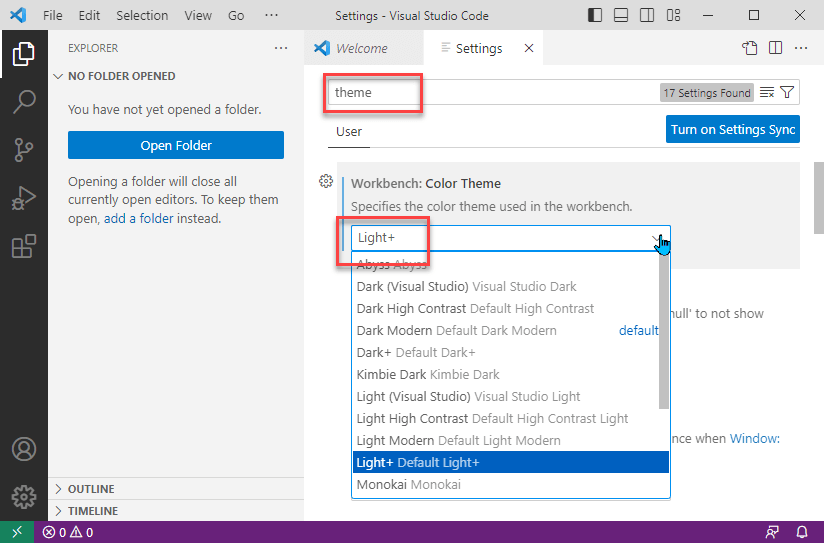Expand the OUTLINE section
Image resolution: width=824 pixels, height=543 pixels.
tap(90, 489)
